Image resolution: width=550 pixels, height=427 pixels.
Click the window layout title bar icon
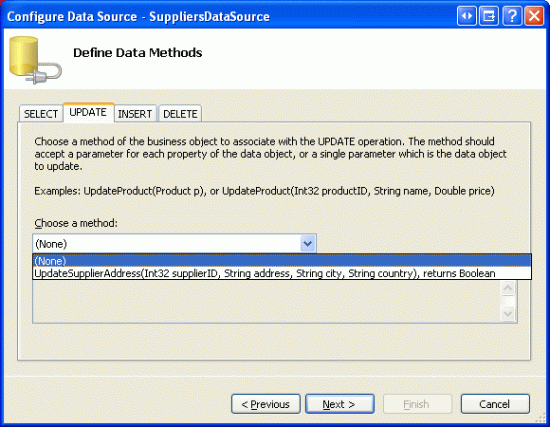[x=489, y=16]
